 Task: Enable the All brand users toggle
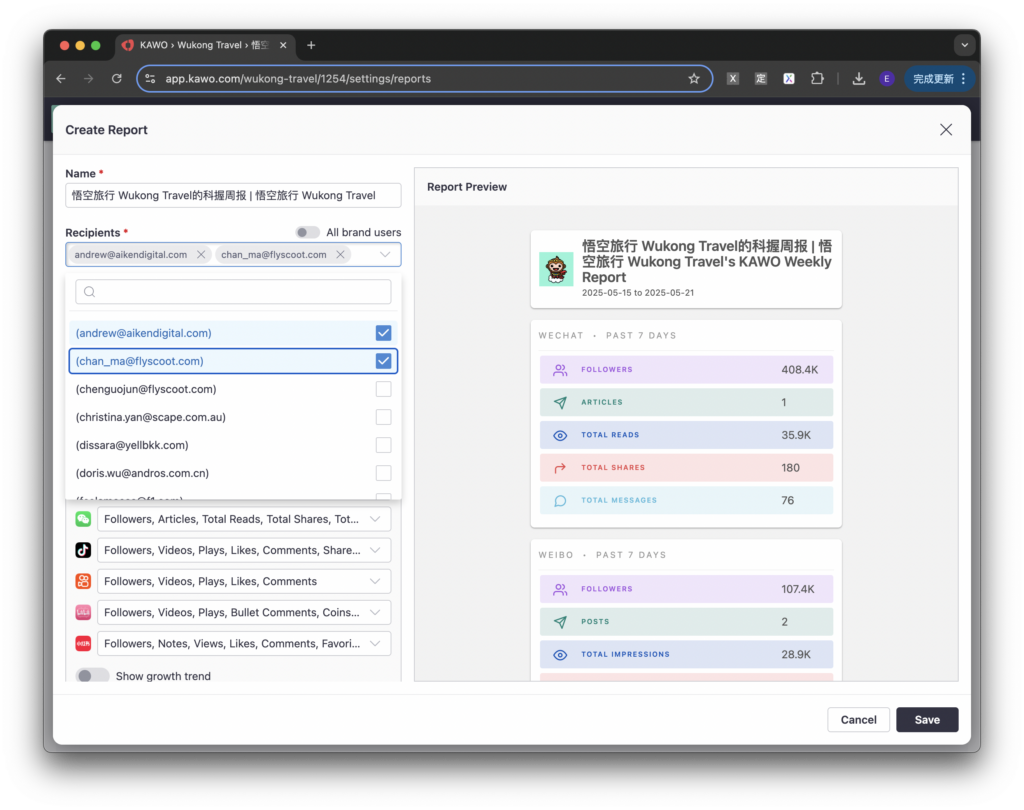point(307,232)
